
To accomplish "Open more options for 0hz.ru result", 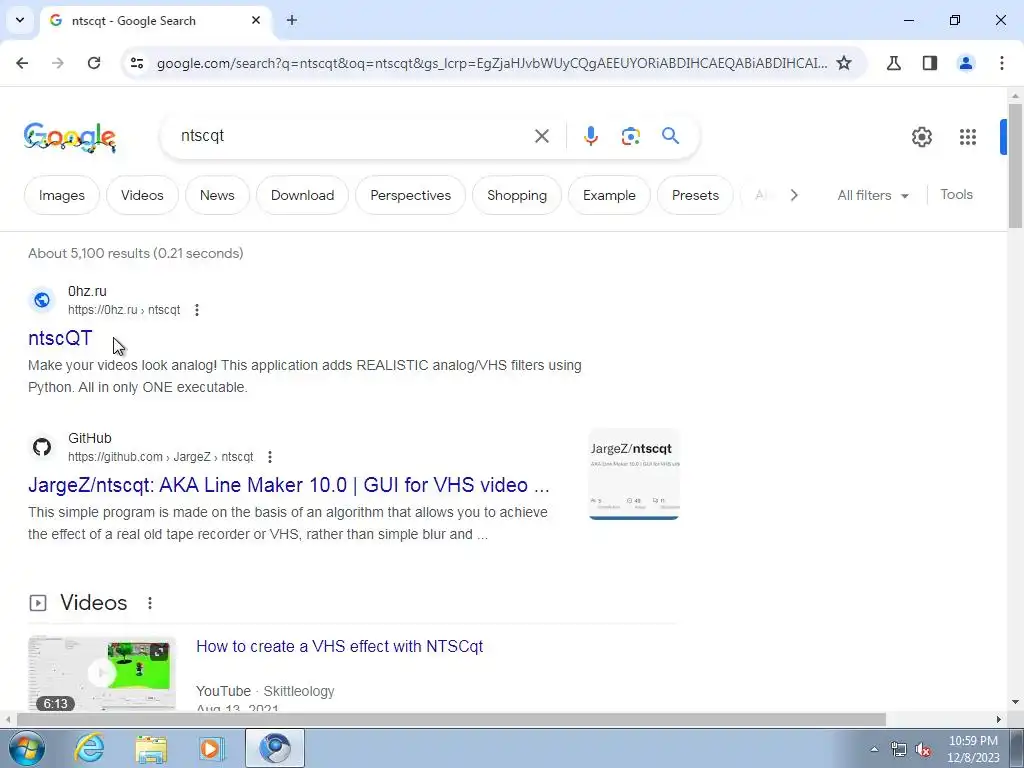I will click(x=197, y=310).
